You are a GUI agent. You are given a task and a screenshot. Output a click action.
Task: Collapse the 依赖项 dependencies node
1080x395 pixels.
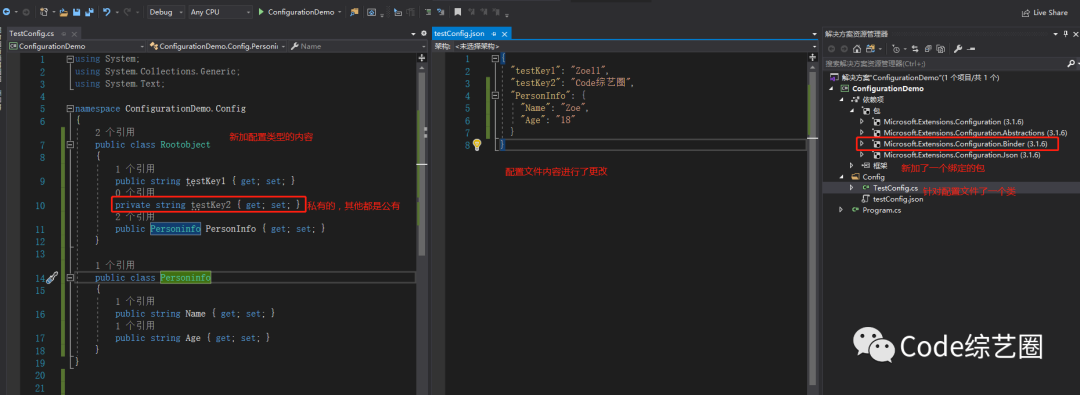pos(842,99)
